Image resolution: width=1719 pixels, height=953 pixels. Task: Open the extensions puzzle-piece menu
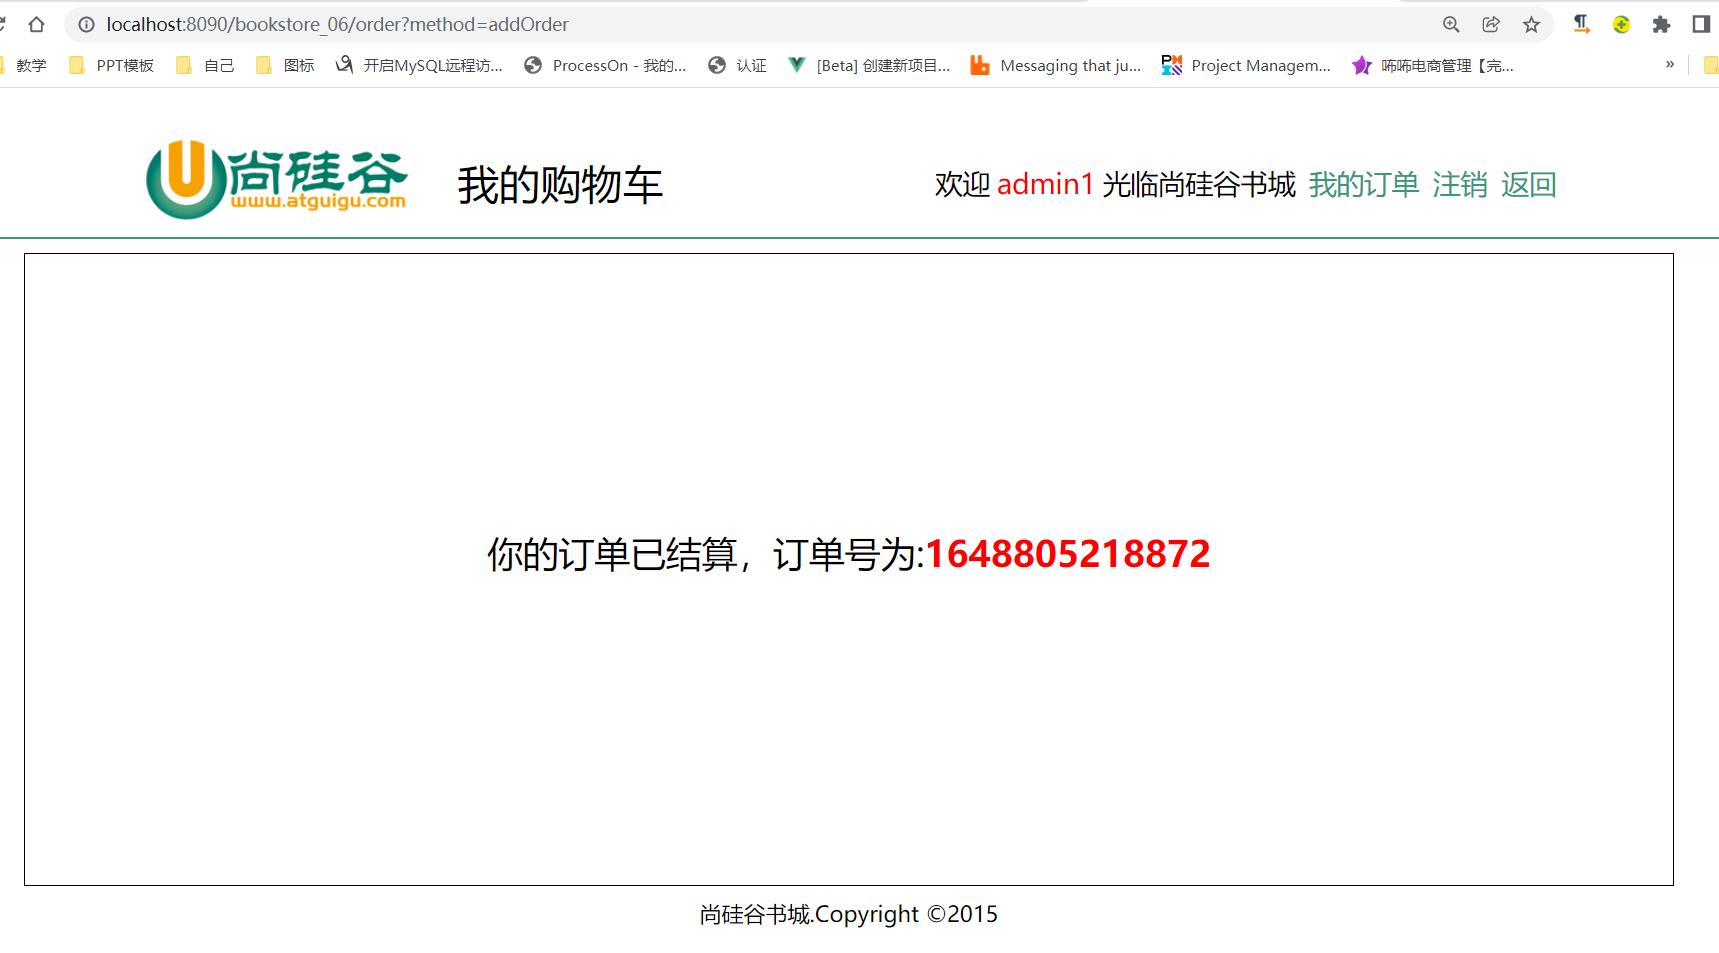tap(1661, 24)
